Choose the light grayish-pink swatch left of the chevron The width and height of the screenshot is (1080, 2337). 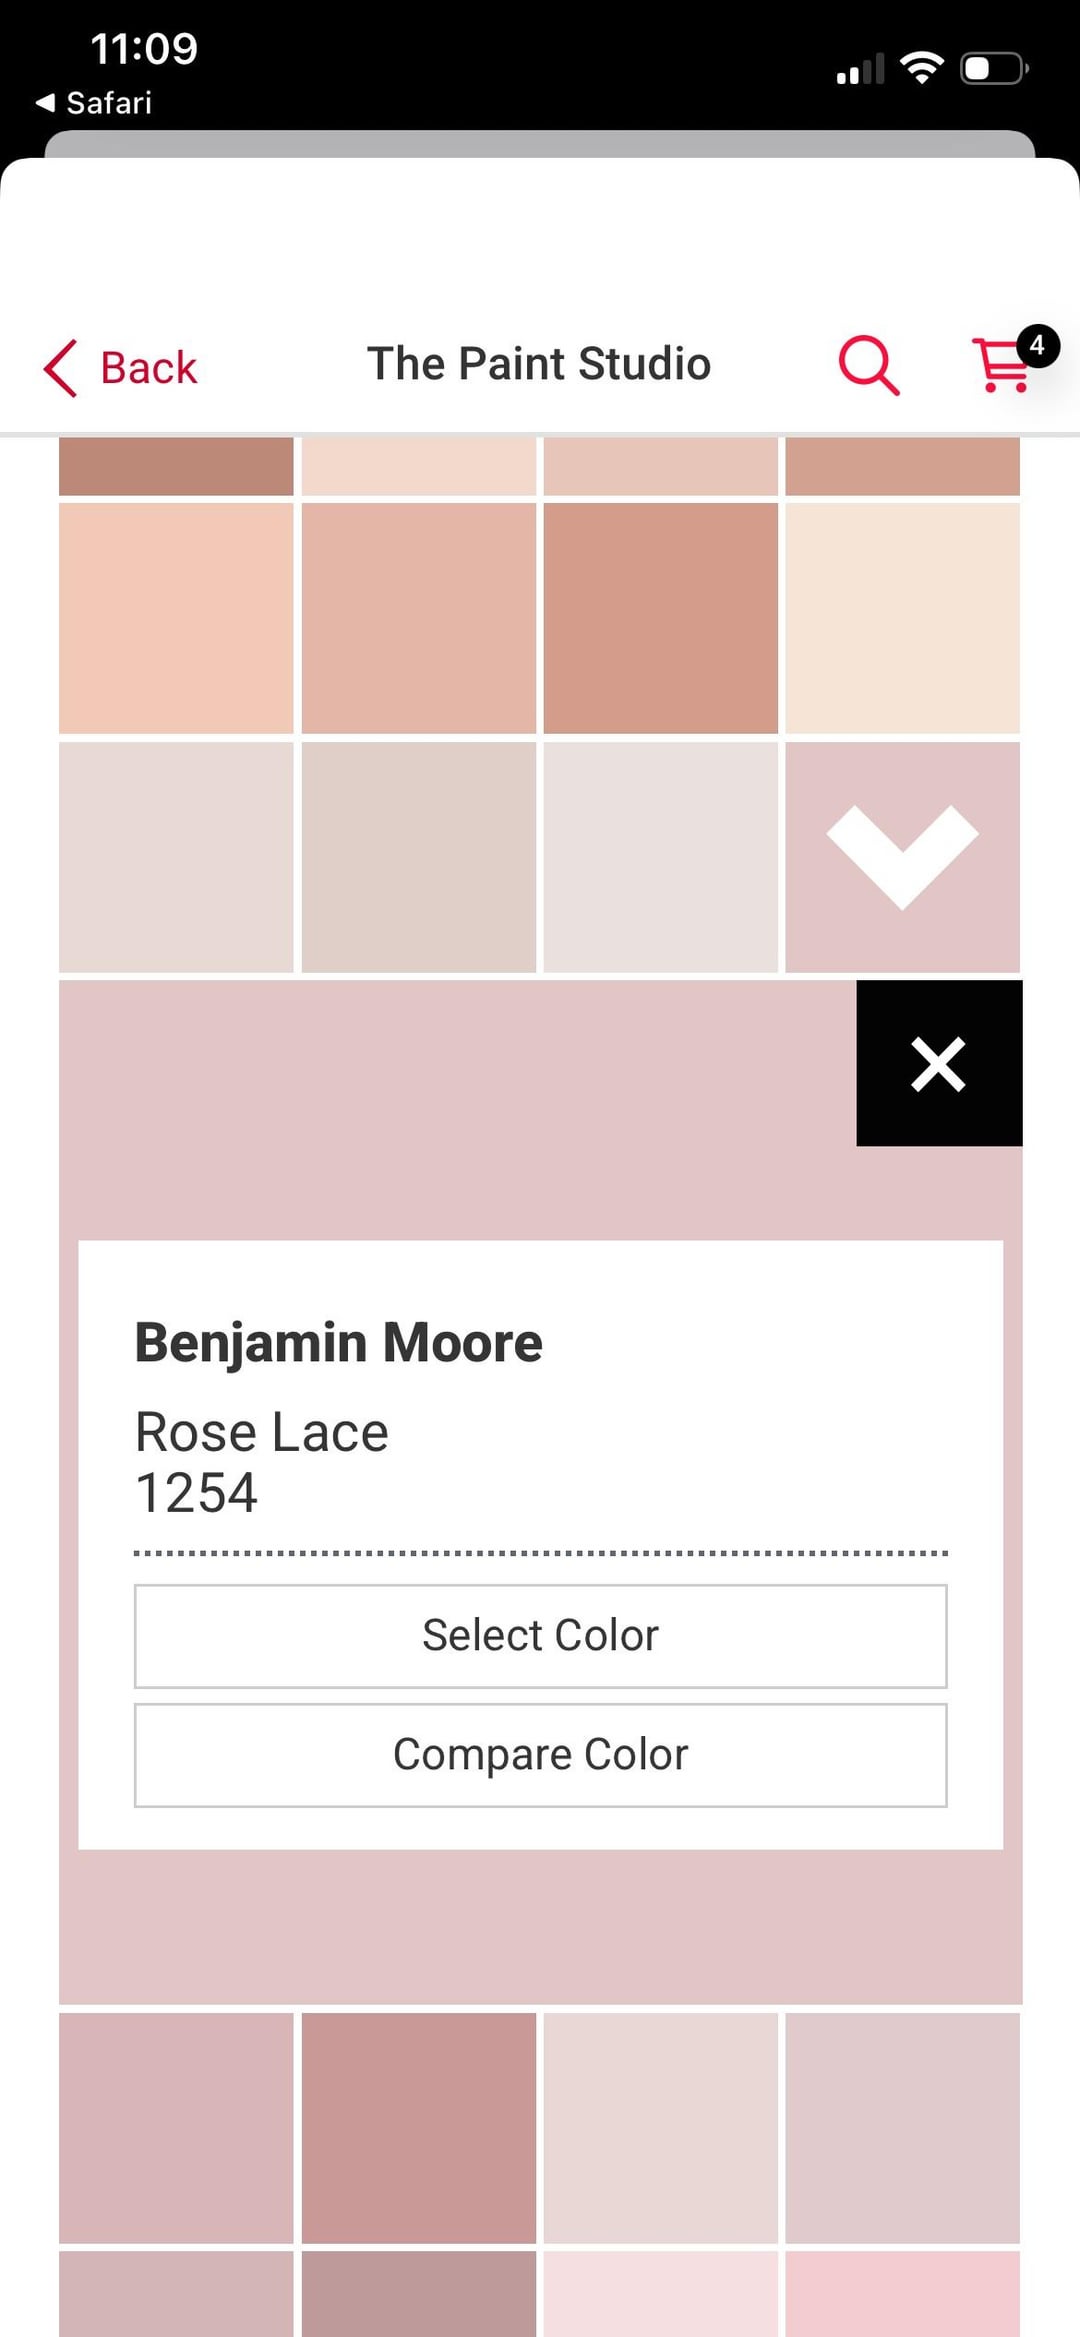(x=660, y=857)
